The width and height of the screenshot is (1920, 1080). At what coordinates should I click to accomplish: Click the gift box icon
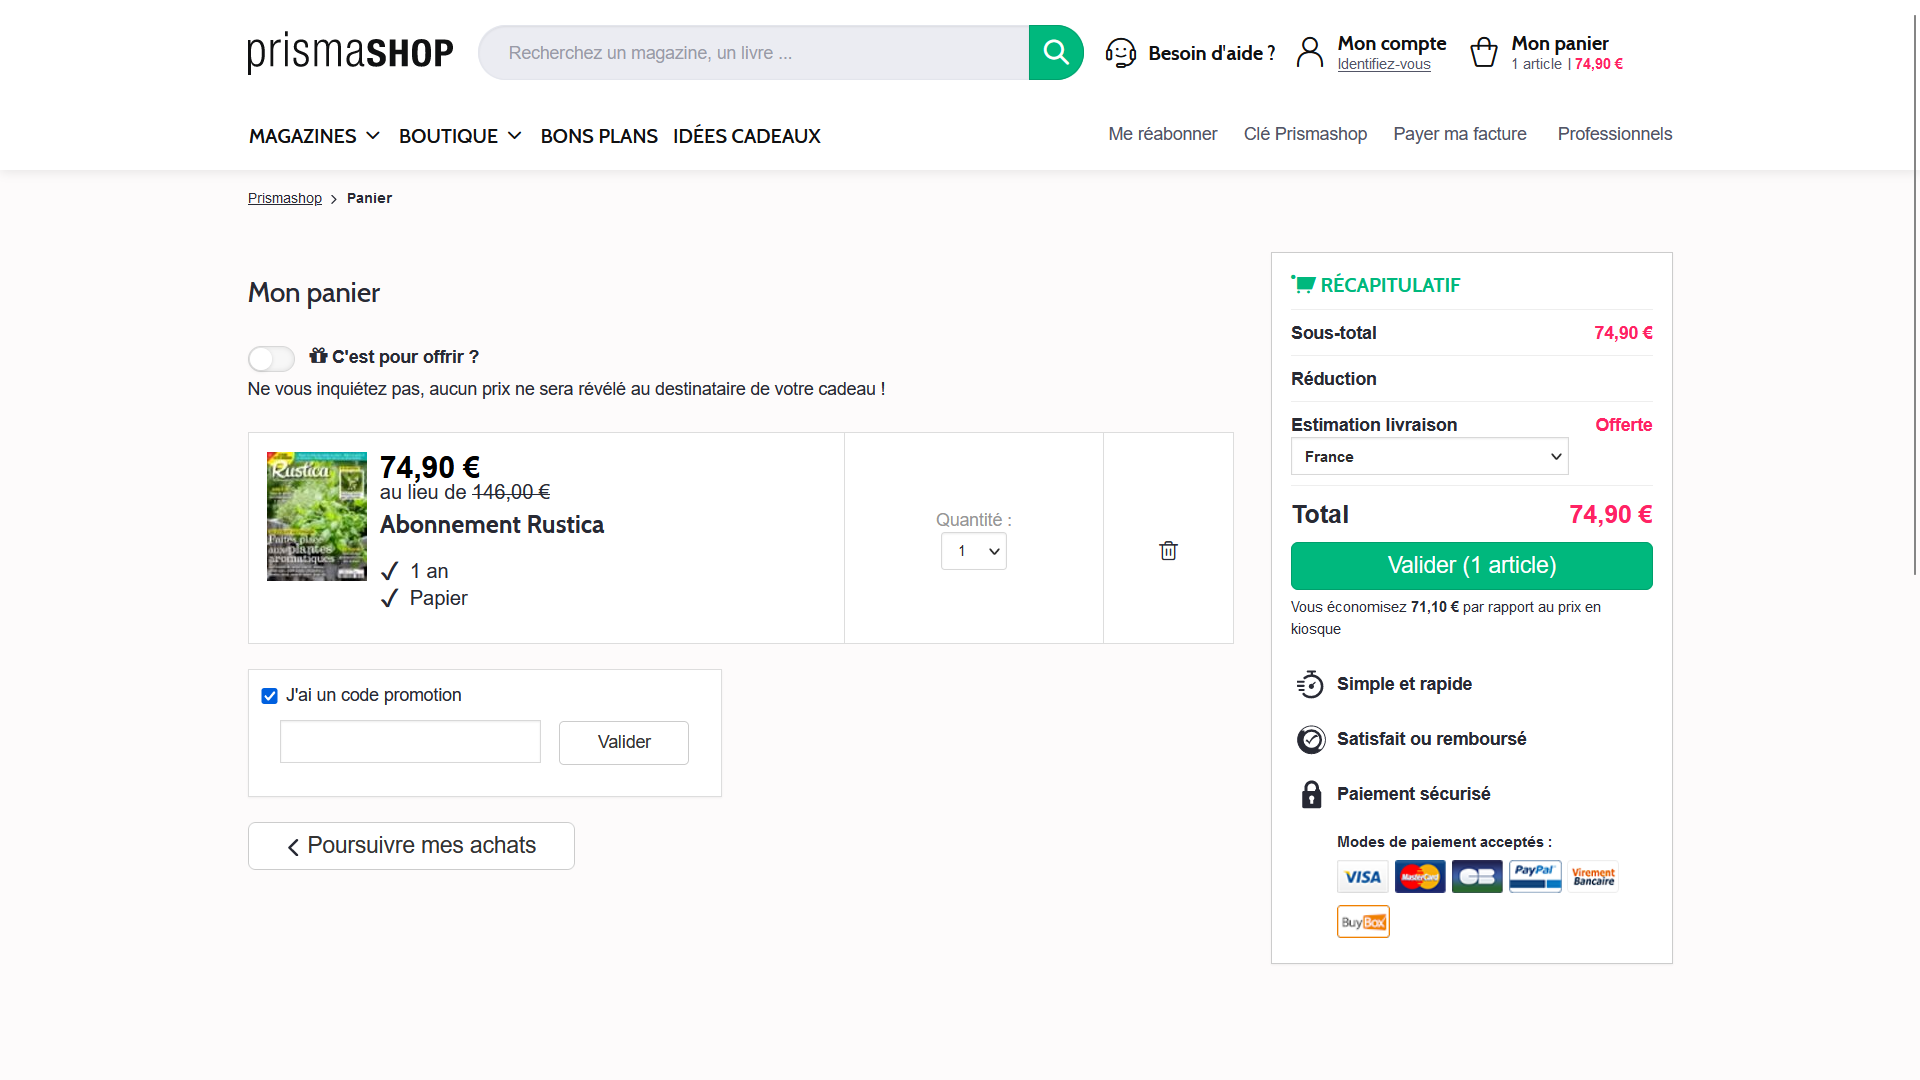pyautogui.click(x=319, y=355)
